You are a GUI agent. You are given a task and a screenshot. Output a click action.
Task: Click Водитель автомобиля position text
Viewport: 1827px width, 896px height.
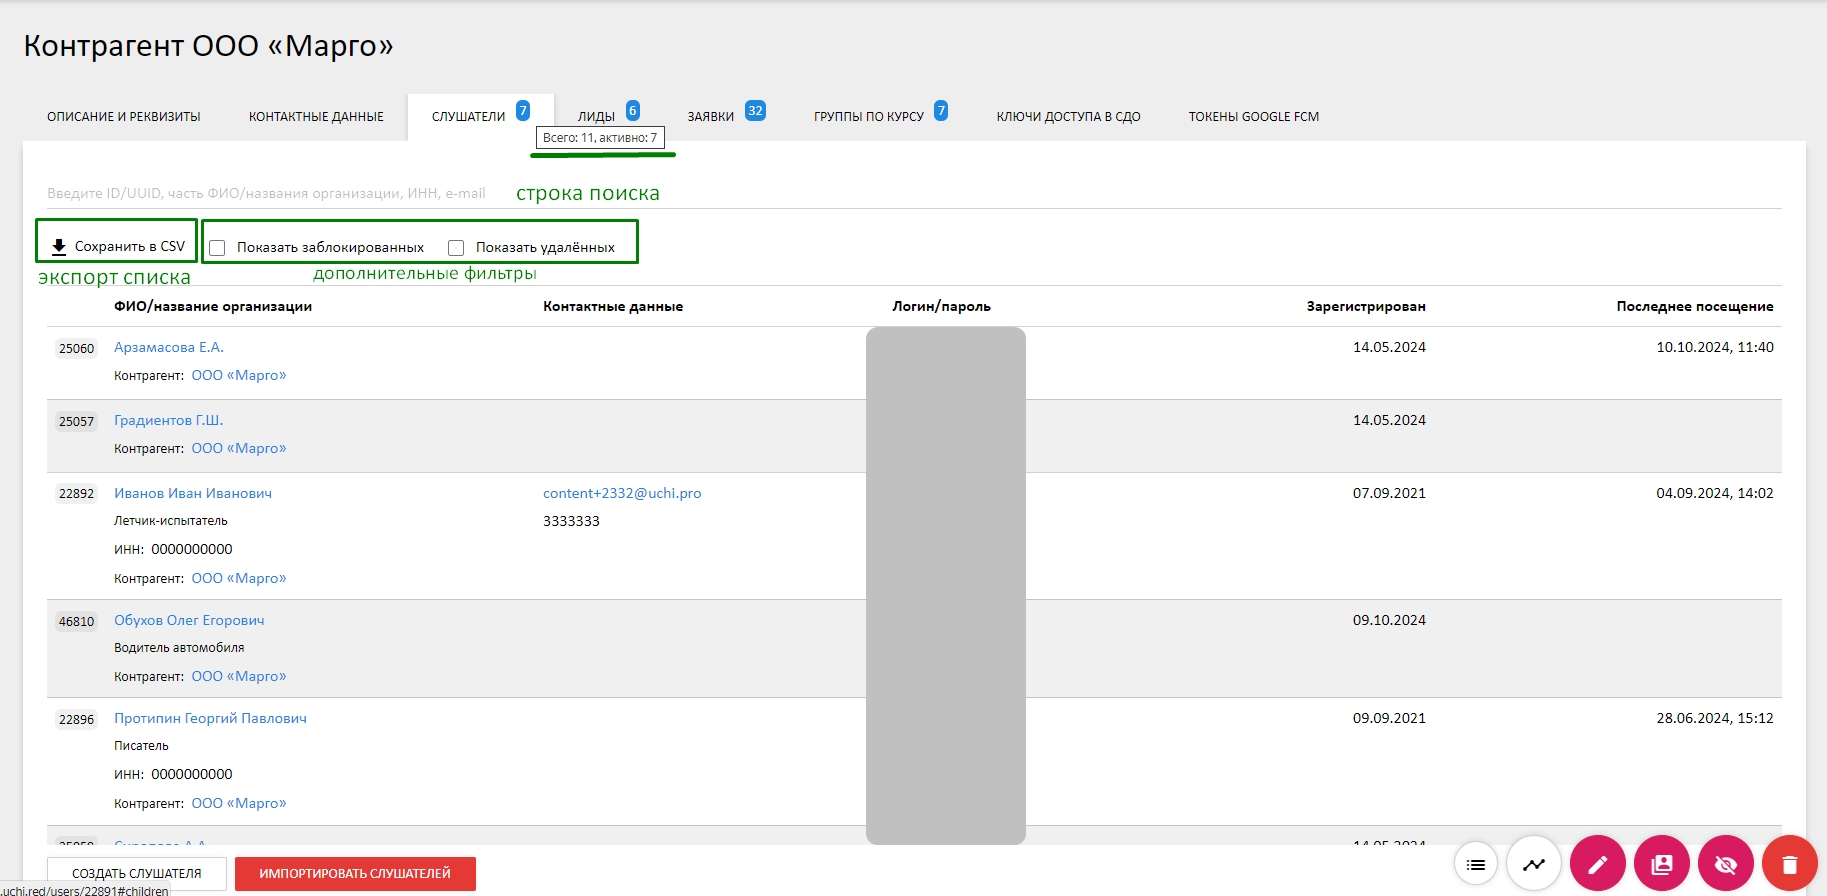click(179, 648)
